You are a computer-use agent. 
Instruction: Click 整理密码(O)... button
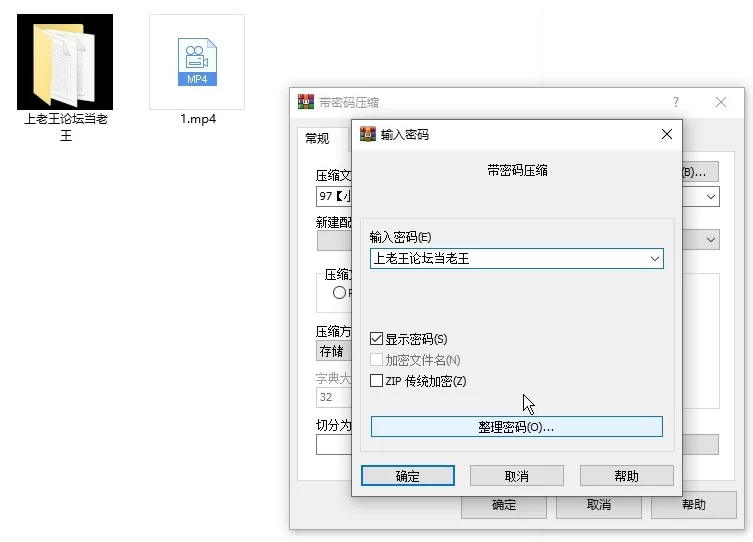pos(517,427)
